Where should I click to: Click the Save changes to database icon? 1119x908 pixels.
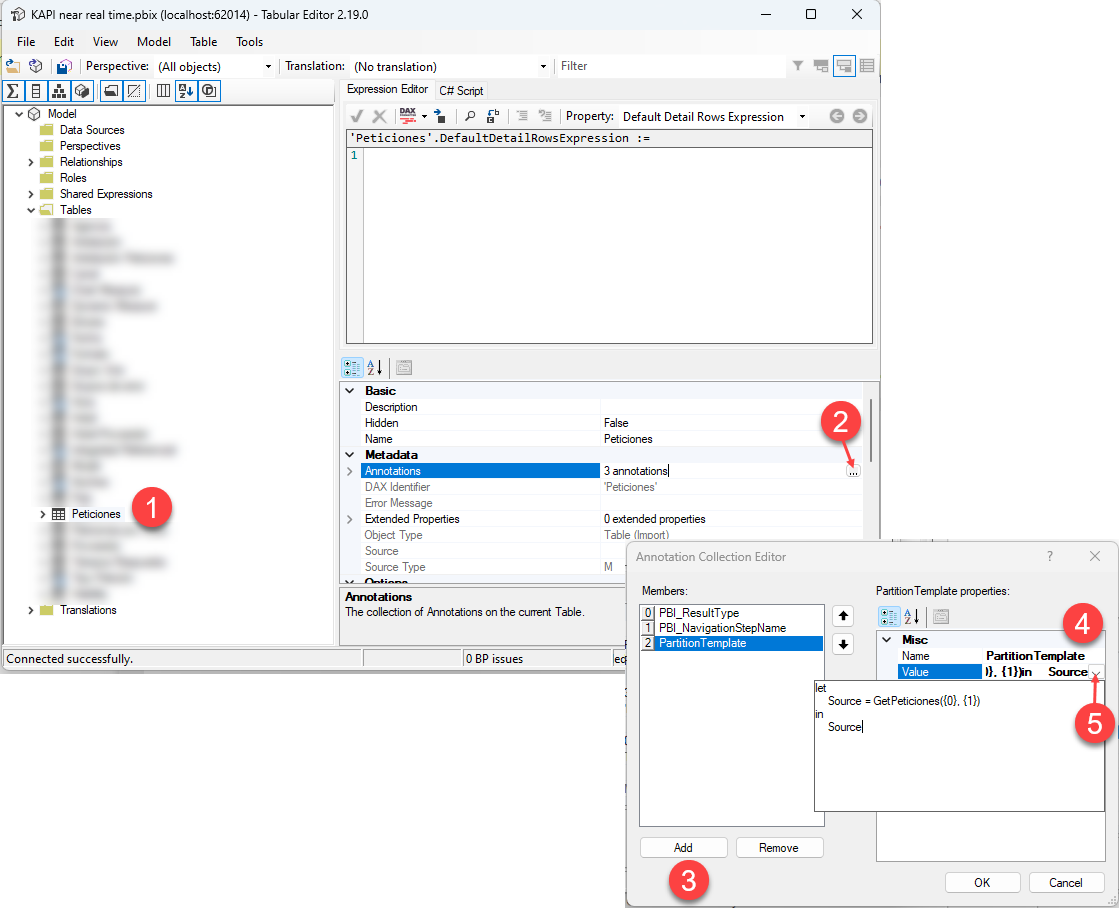[64, 66]
